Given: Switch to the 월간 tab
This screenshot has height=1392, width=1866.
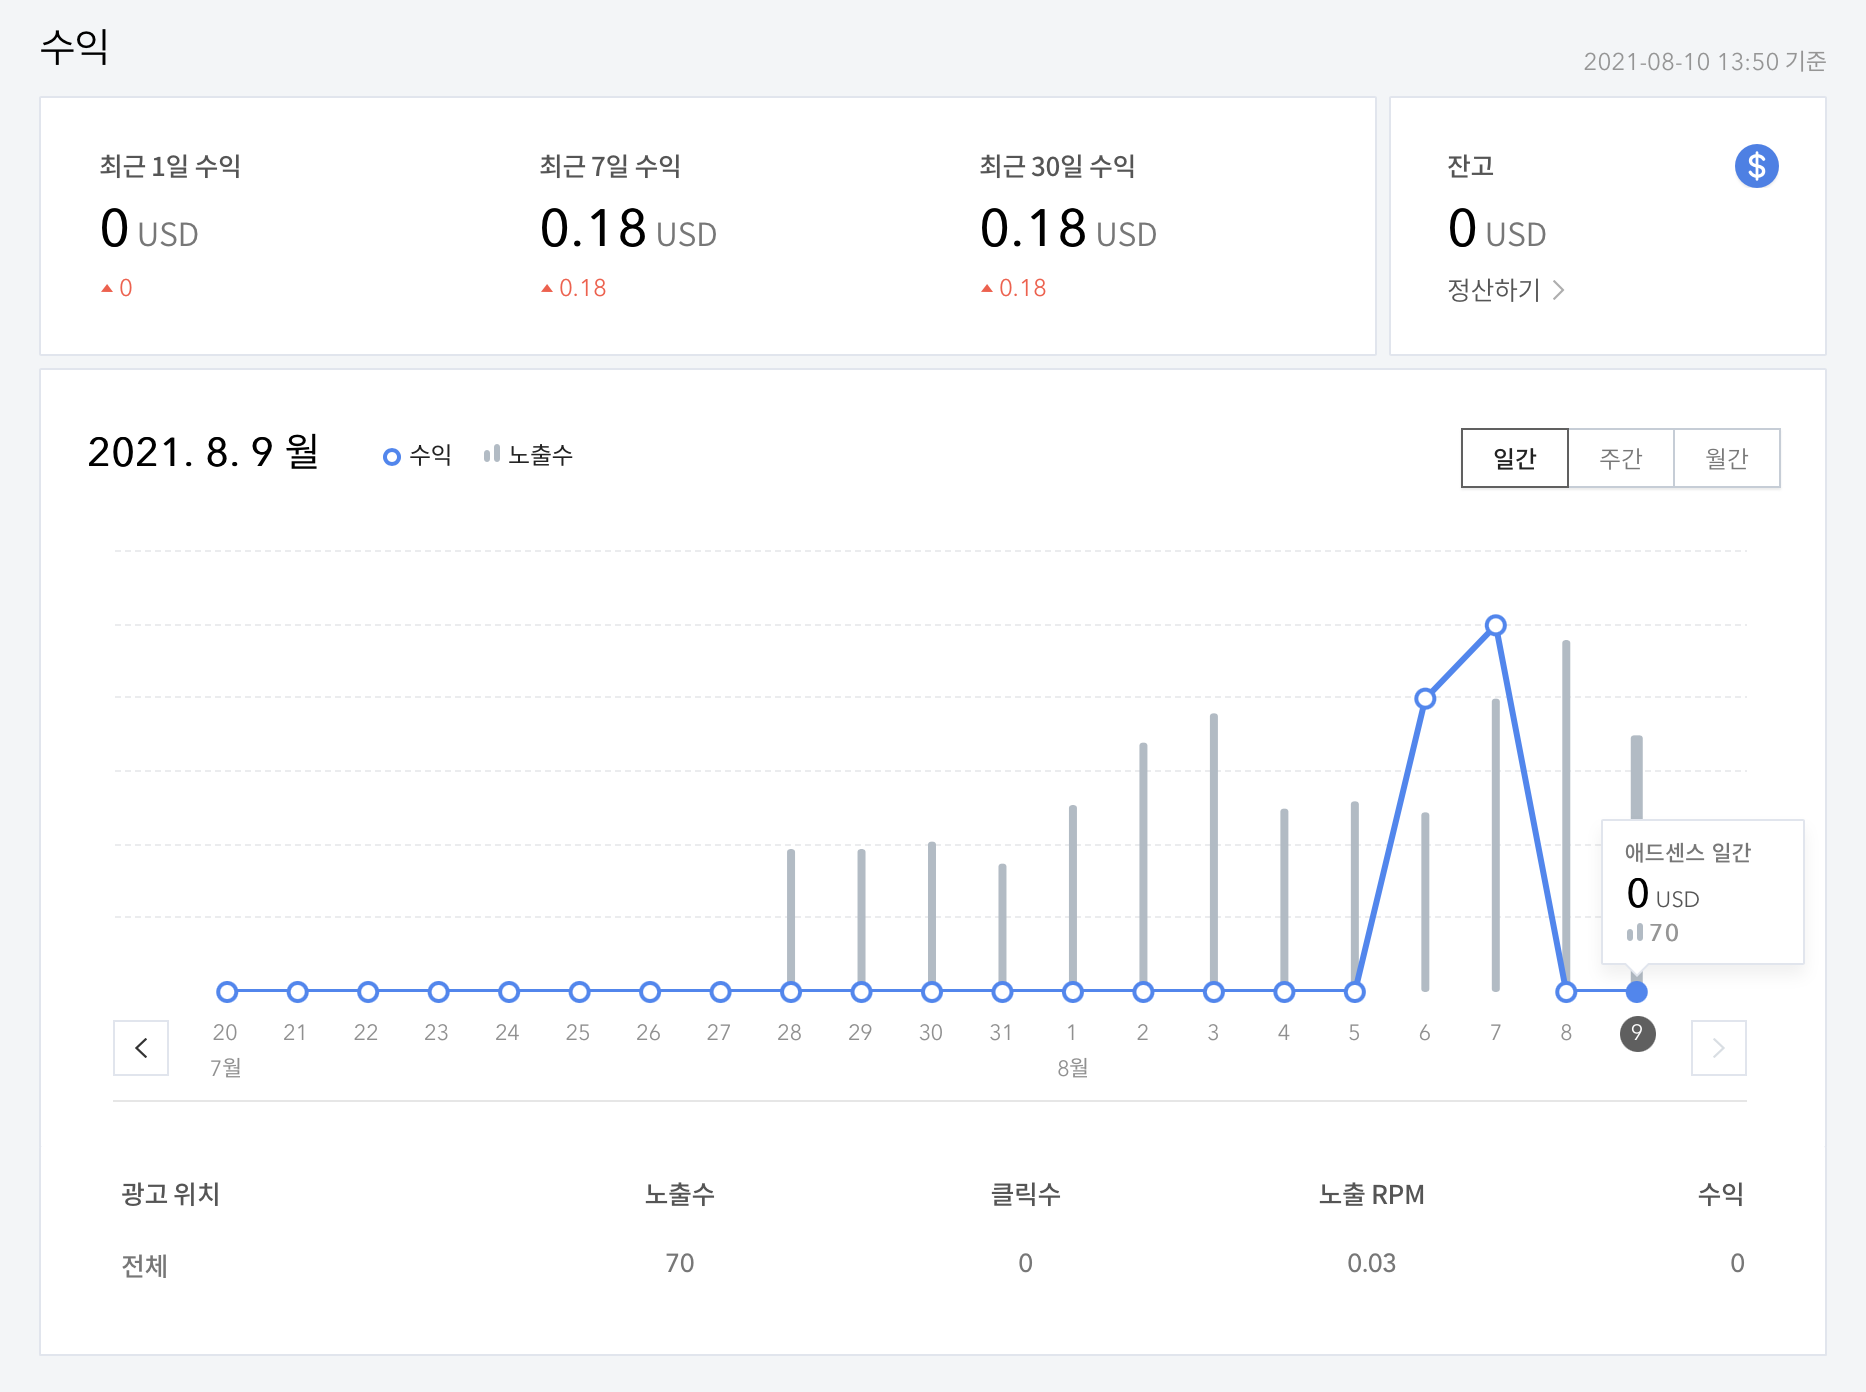Looking at the screenshot, I should point(1726,458).
